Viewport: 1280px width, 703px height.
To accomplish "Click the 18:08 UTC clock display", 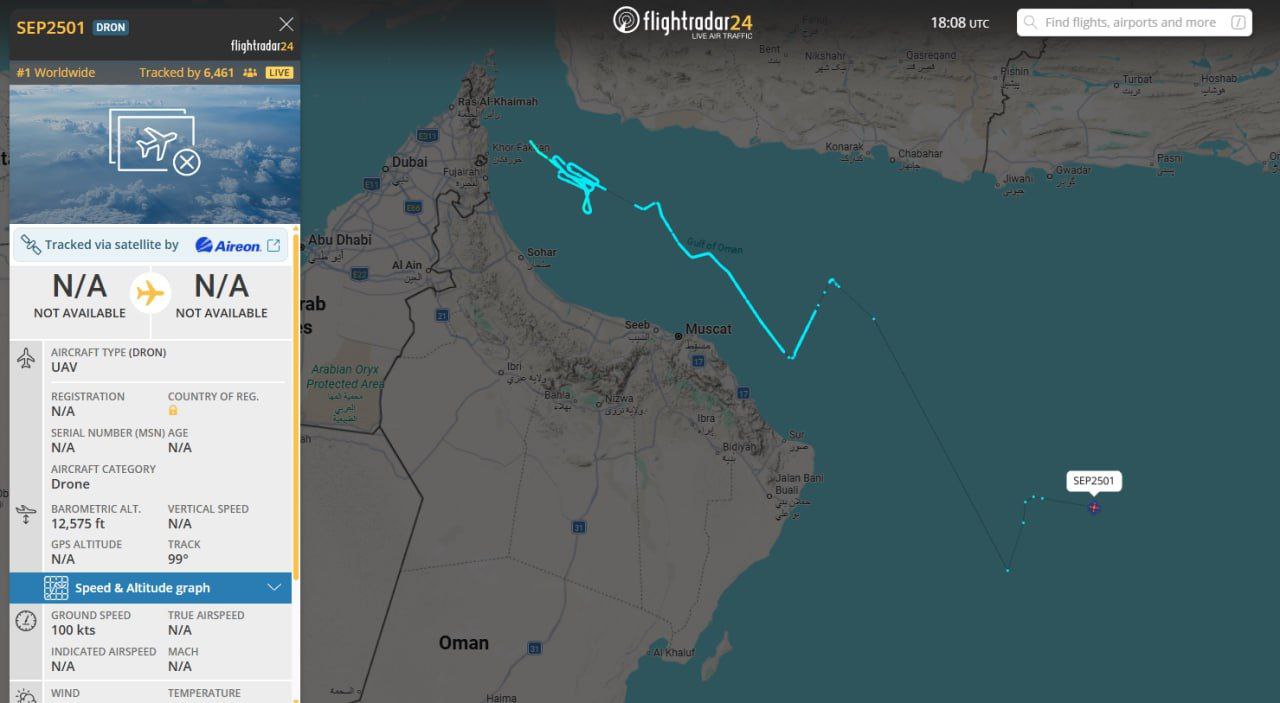I will coord(959,22).
